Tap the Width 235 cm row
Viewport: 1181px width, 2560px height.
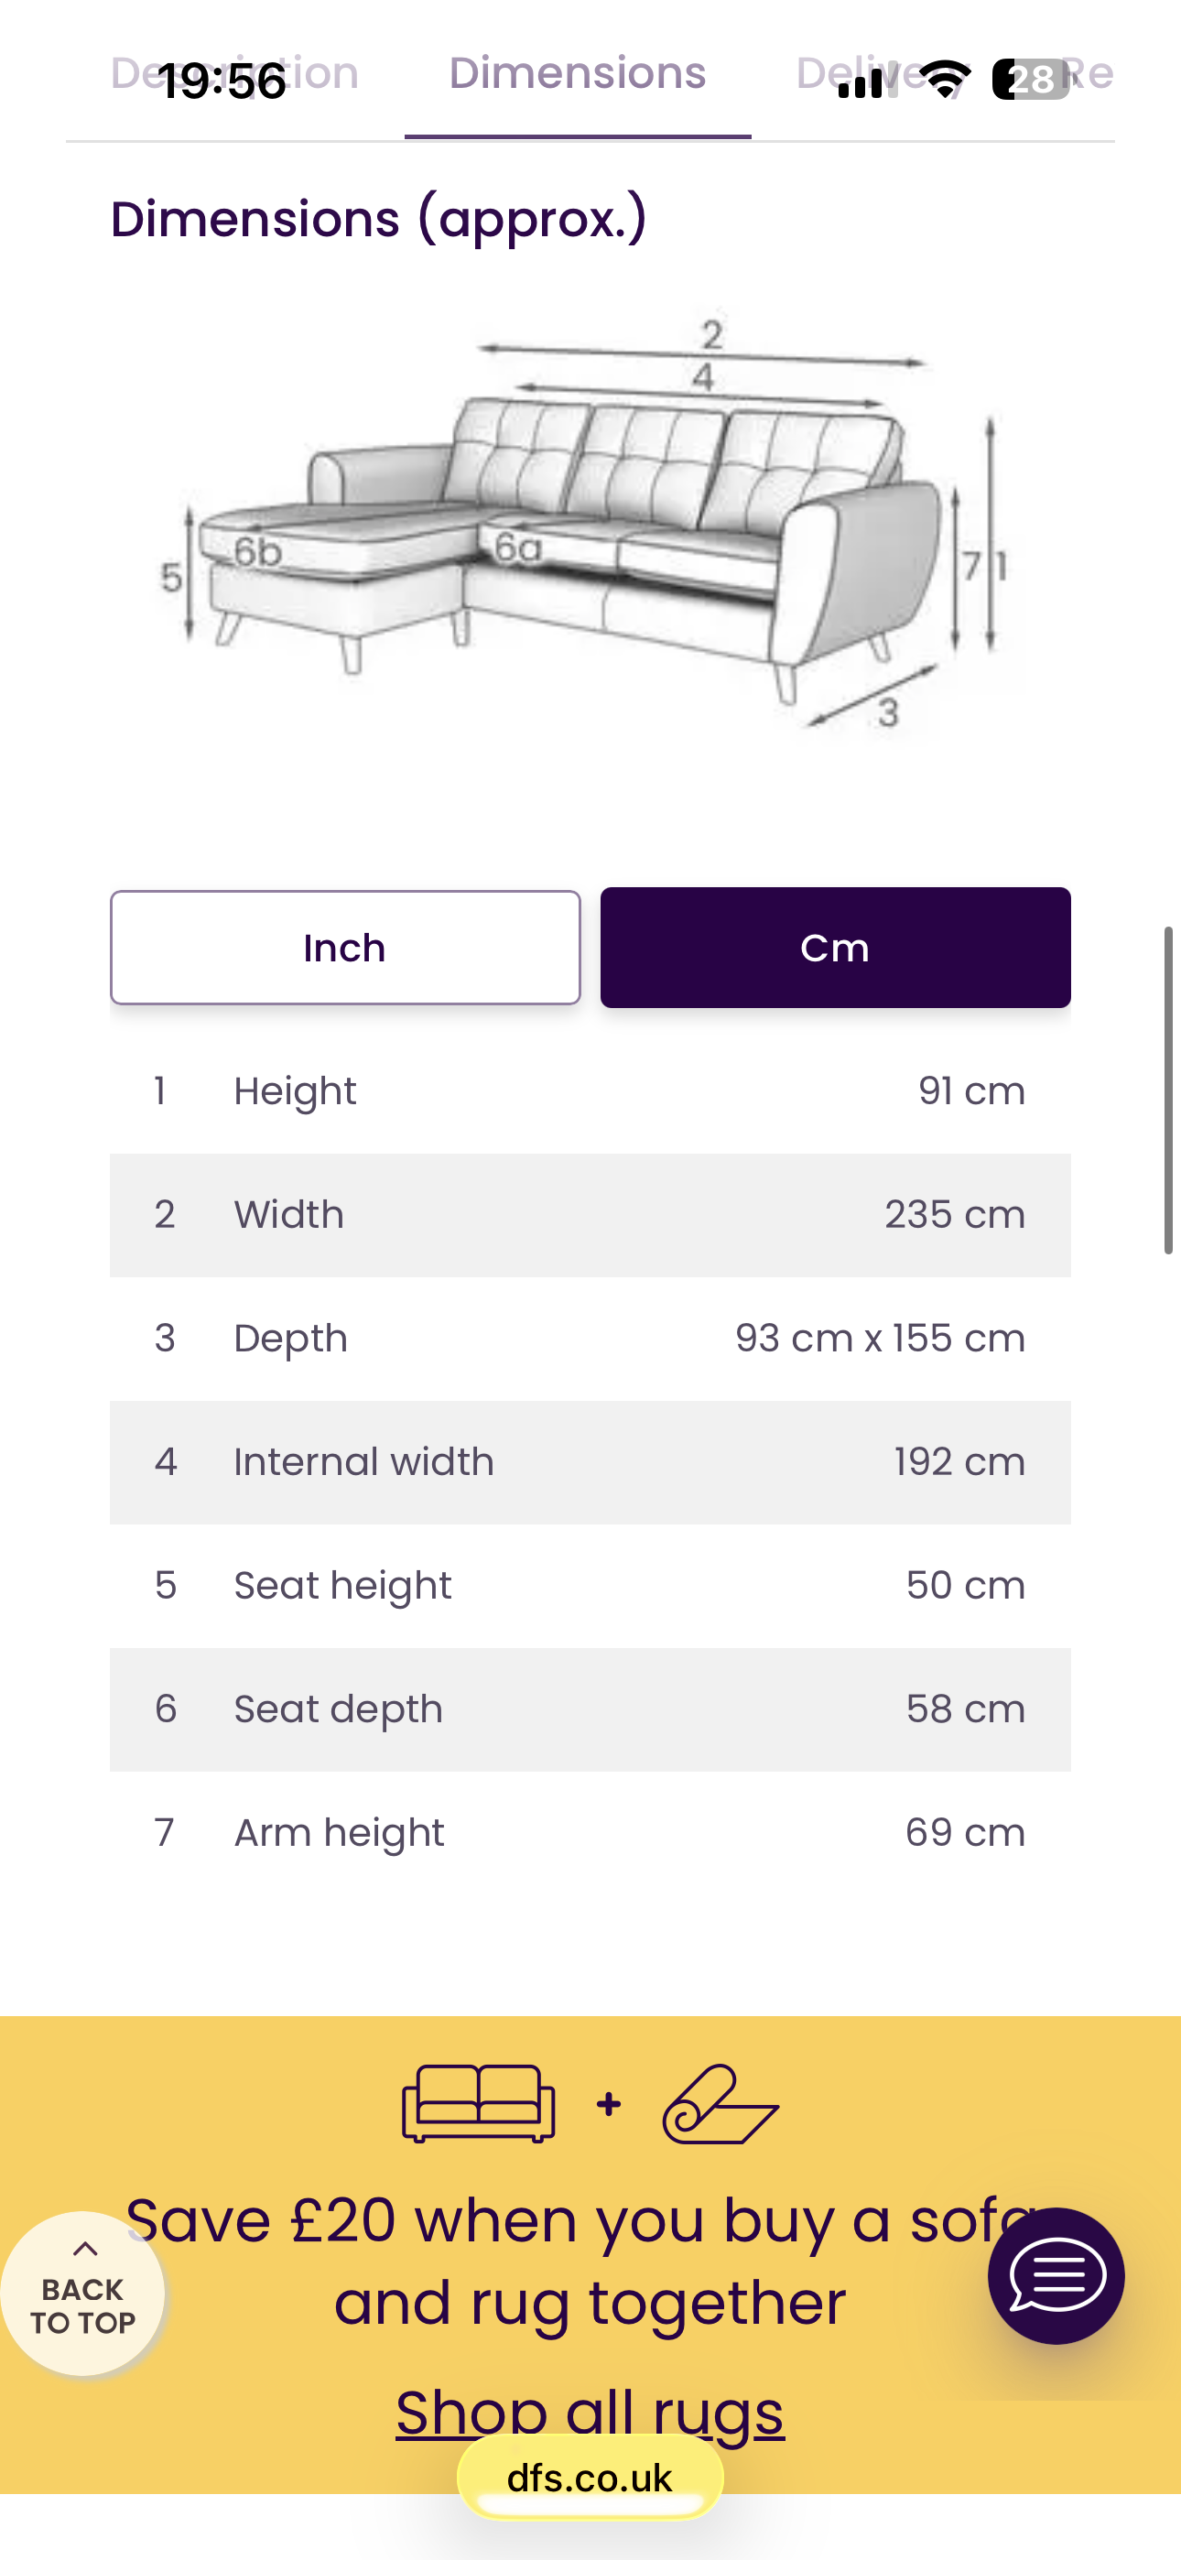[590, 1215]
